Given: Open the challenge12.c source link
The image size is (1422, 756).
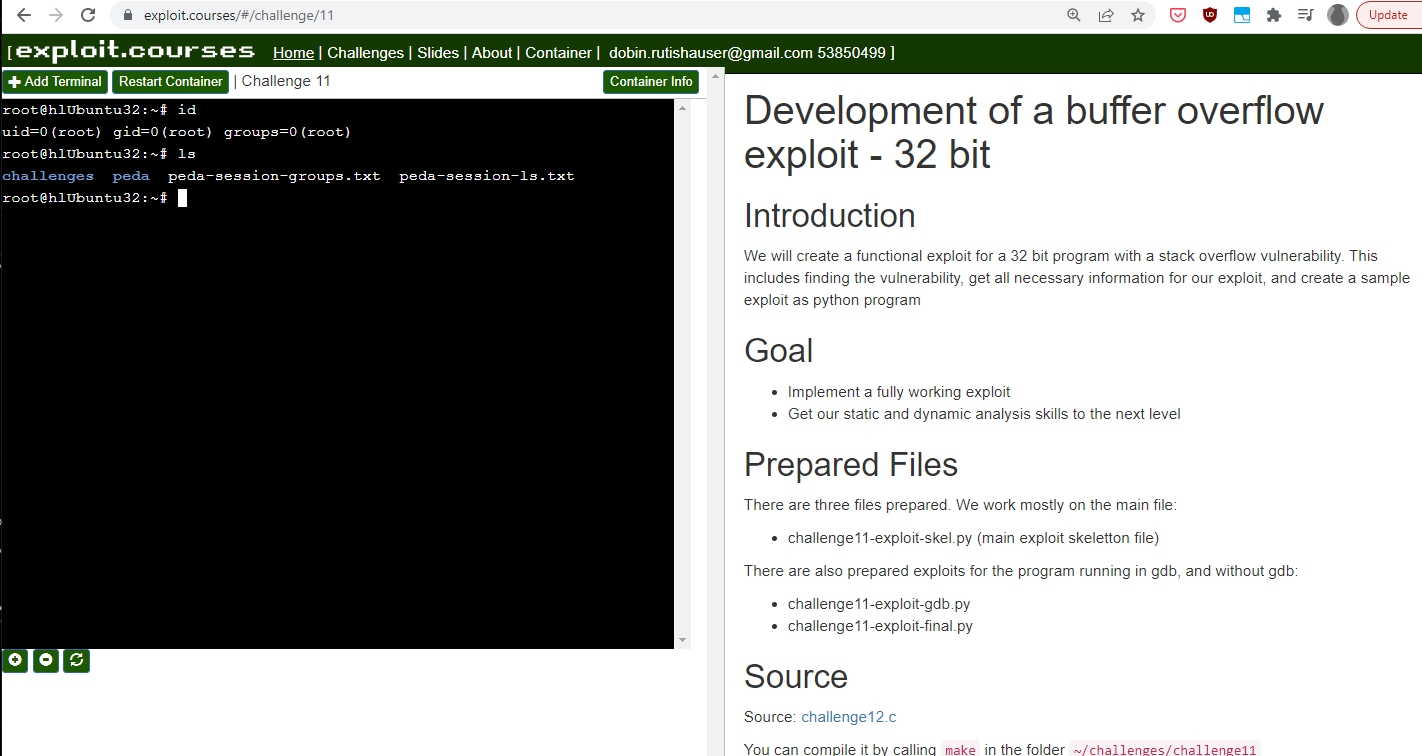Looking at the screenshot, I should click(x=848, y=716).
